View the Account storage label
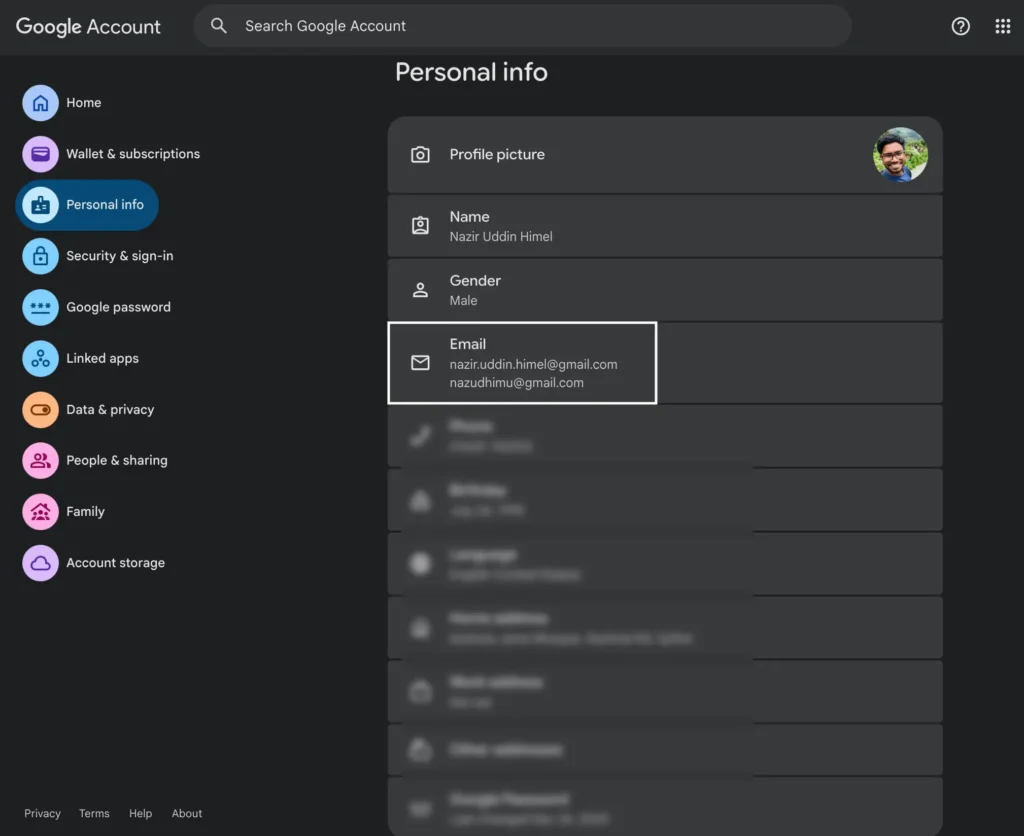 116,563
